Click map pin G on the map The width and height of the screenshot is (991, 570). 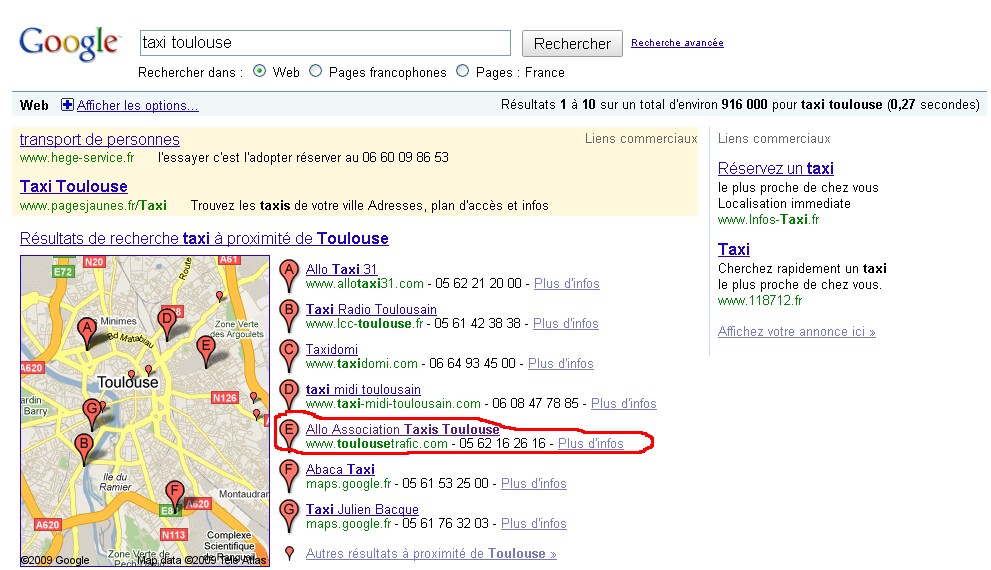tap(92, 415)
